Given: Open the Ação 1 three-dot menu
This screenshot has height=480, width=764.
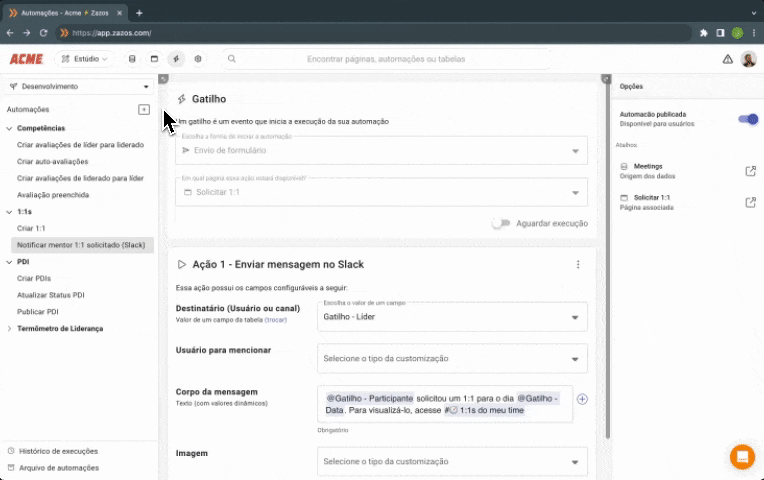Looking at the screenshot, I should (x=578, y=265).
